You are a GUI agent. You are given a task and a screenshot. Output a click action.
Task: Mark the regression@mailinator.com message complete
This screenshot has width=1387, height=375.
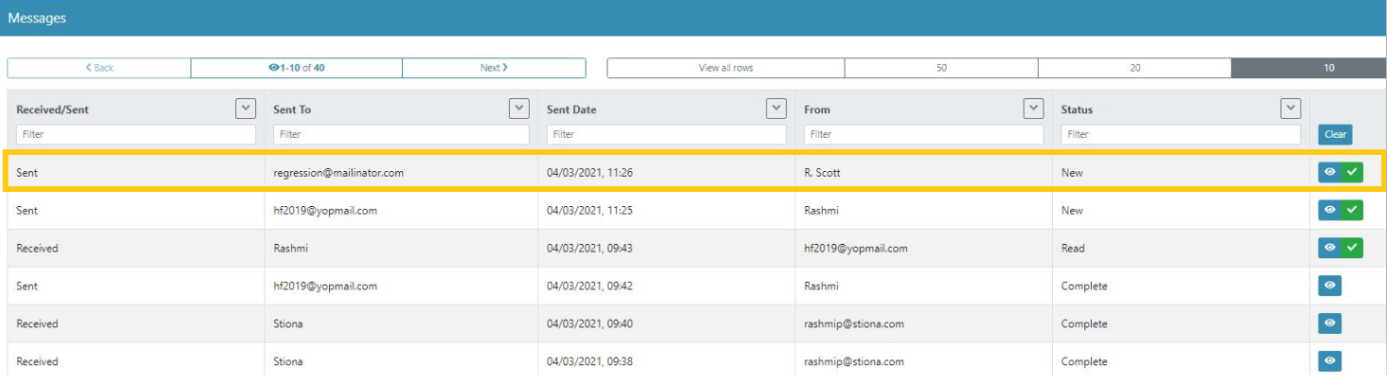(1352, 172)
